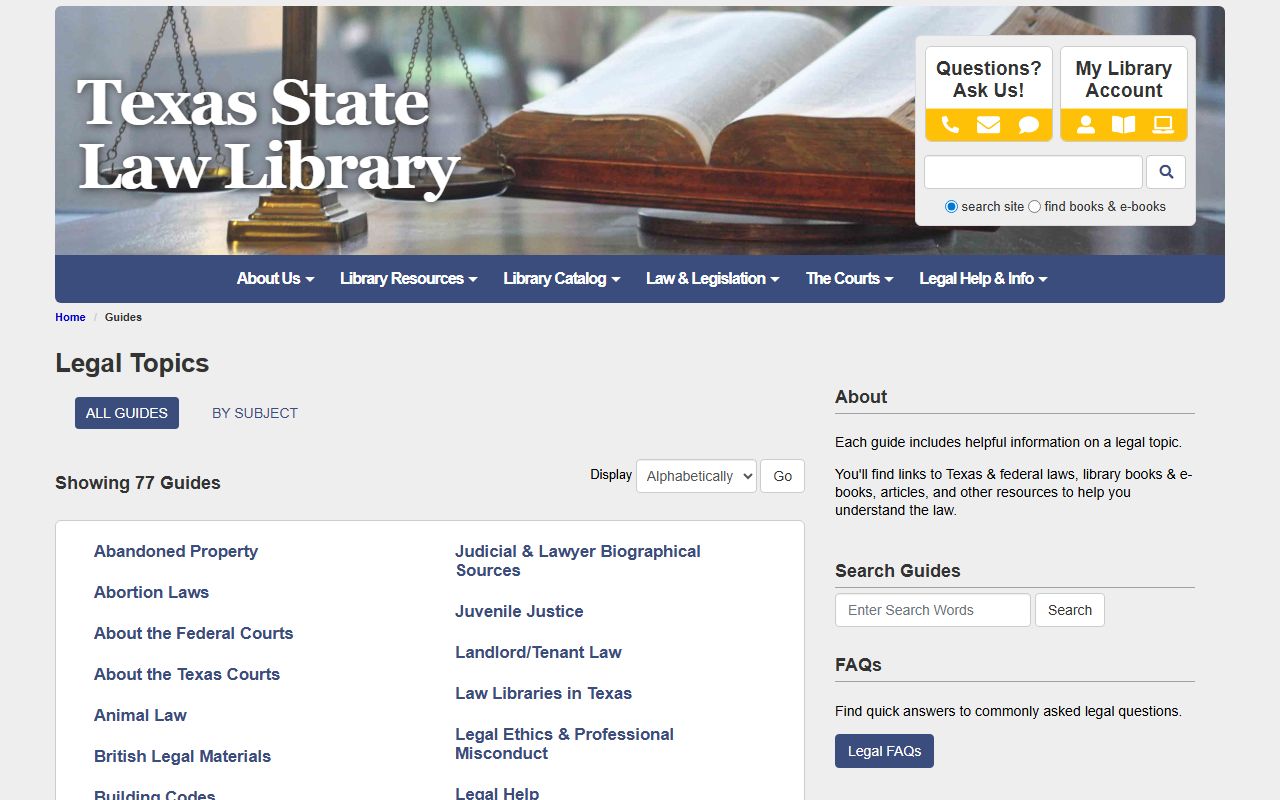The image size is (1280, 800).
Task: Click the laptop icon under My Library Account
Action: tap(1162, 125)
